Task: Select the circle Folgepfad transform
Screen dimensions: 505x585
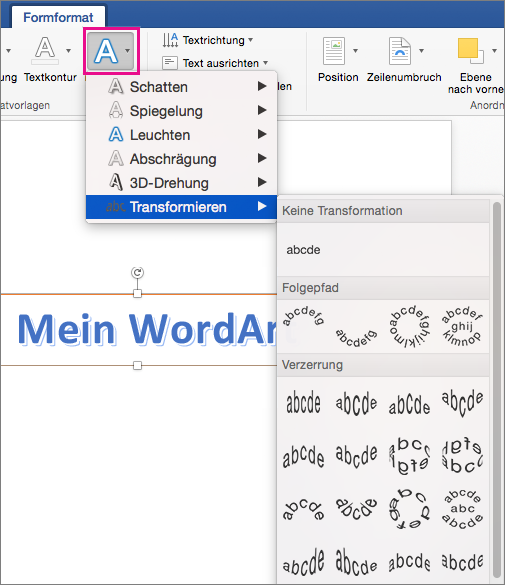Action: (x=409, y=326)
